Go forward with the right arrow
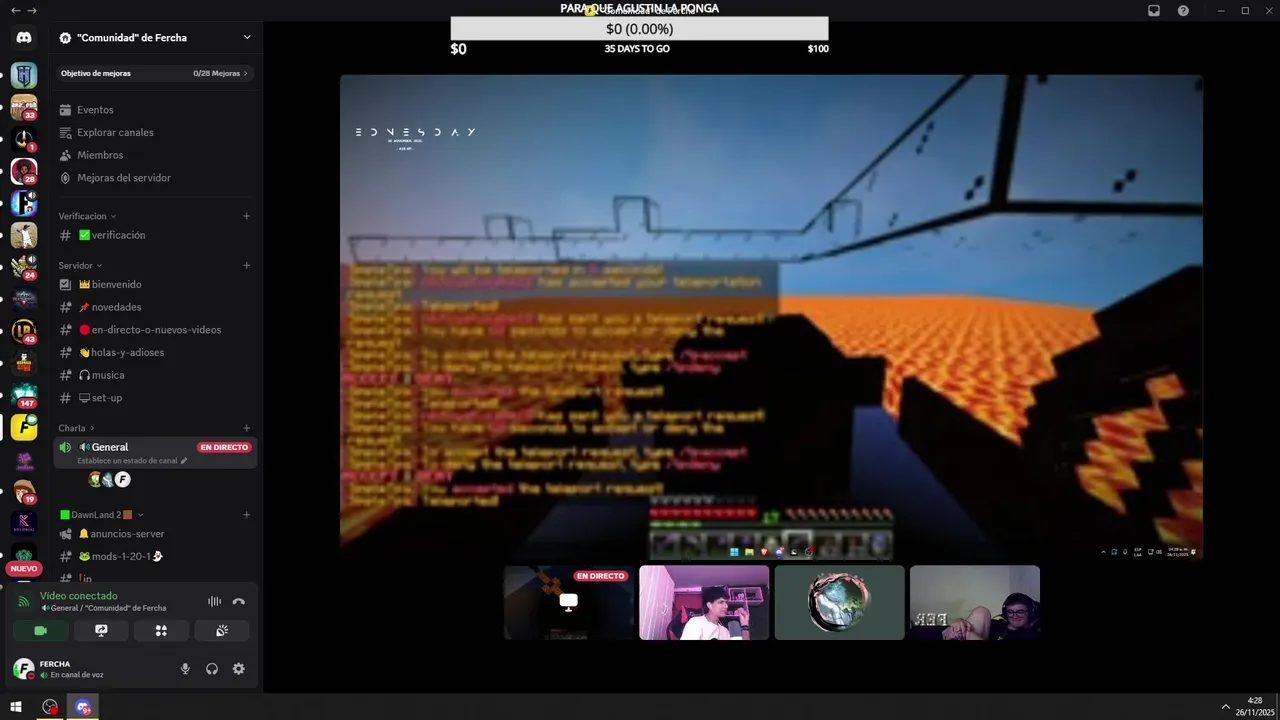This screenshot has height=720, width=1280. click(x=32, y=10)
